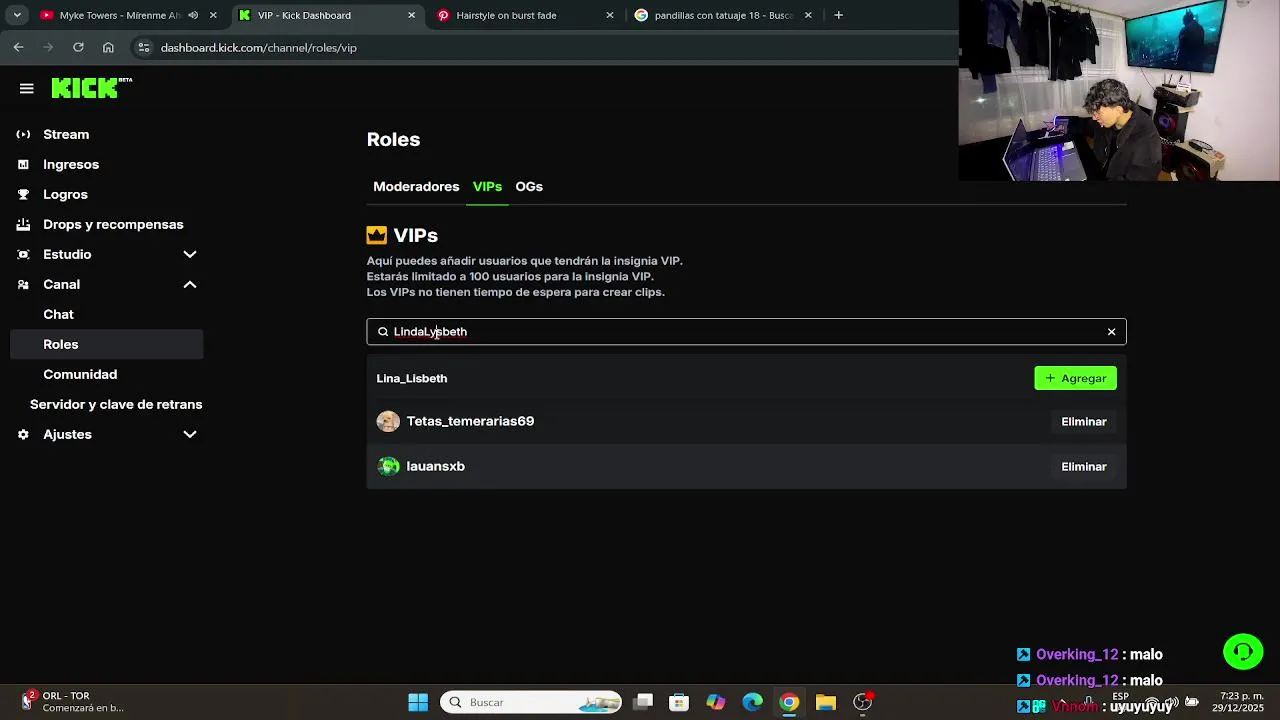Collapse the Canal section chevron
This screenshot has height=720, width=1280.
pyautogui.click(x=190, y=284)
